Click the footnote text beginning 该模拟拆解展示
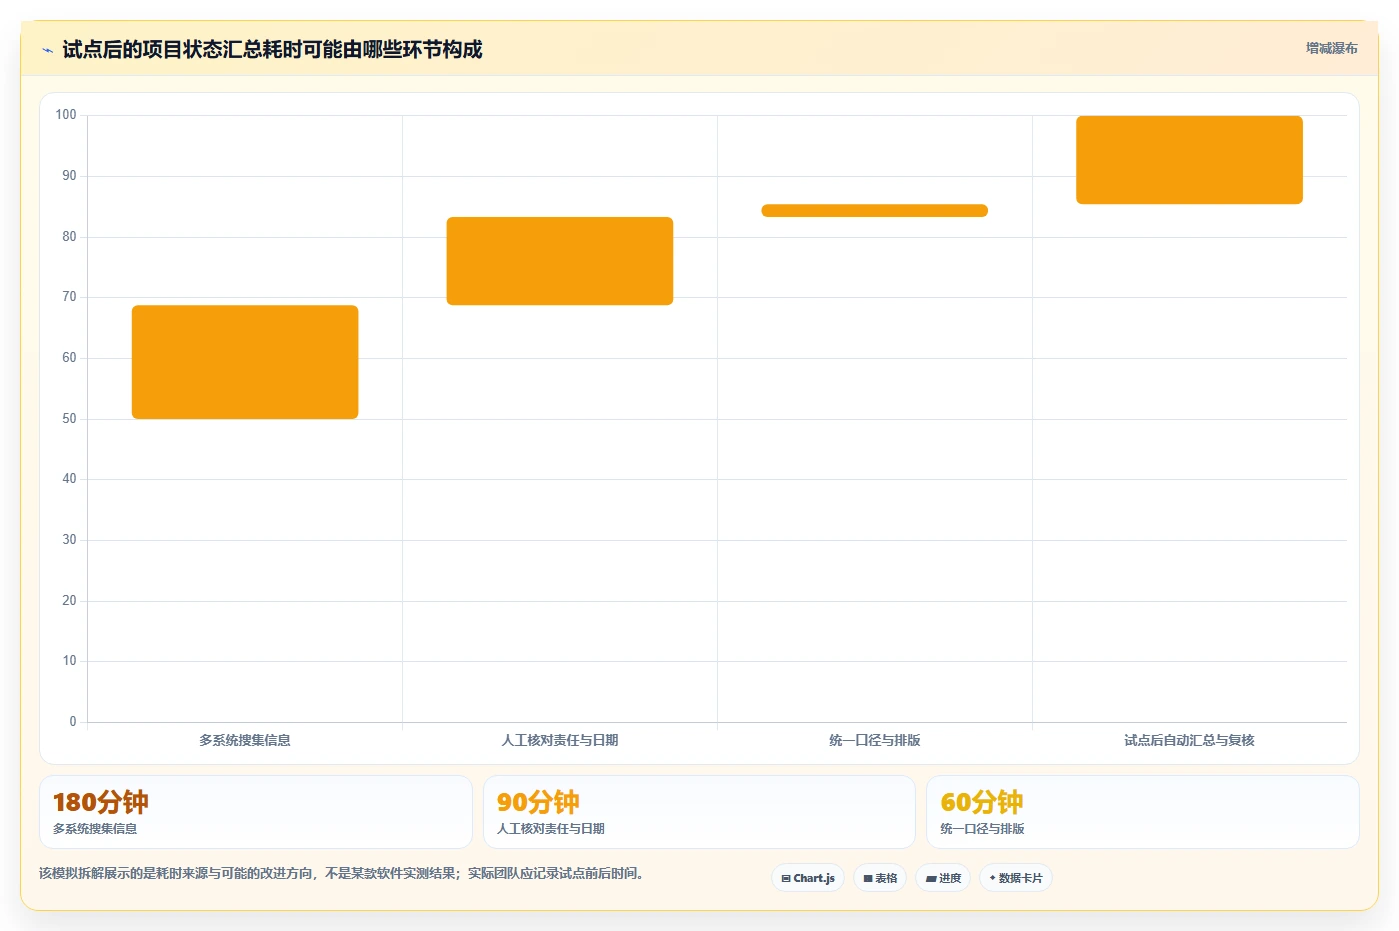The height and width of the screenshot is (931, 1399). click(344, 873)
